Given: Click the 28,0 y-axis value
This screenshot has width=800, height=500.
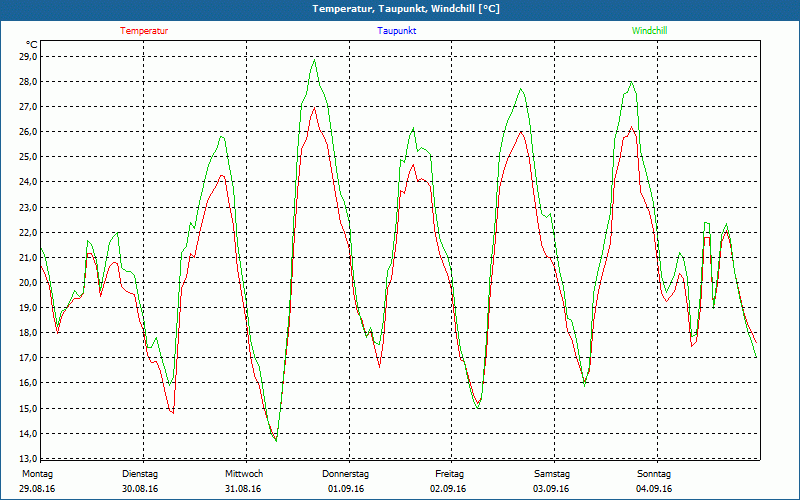Looking at the screenshot, I should coord(28,82).
